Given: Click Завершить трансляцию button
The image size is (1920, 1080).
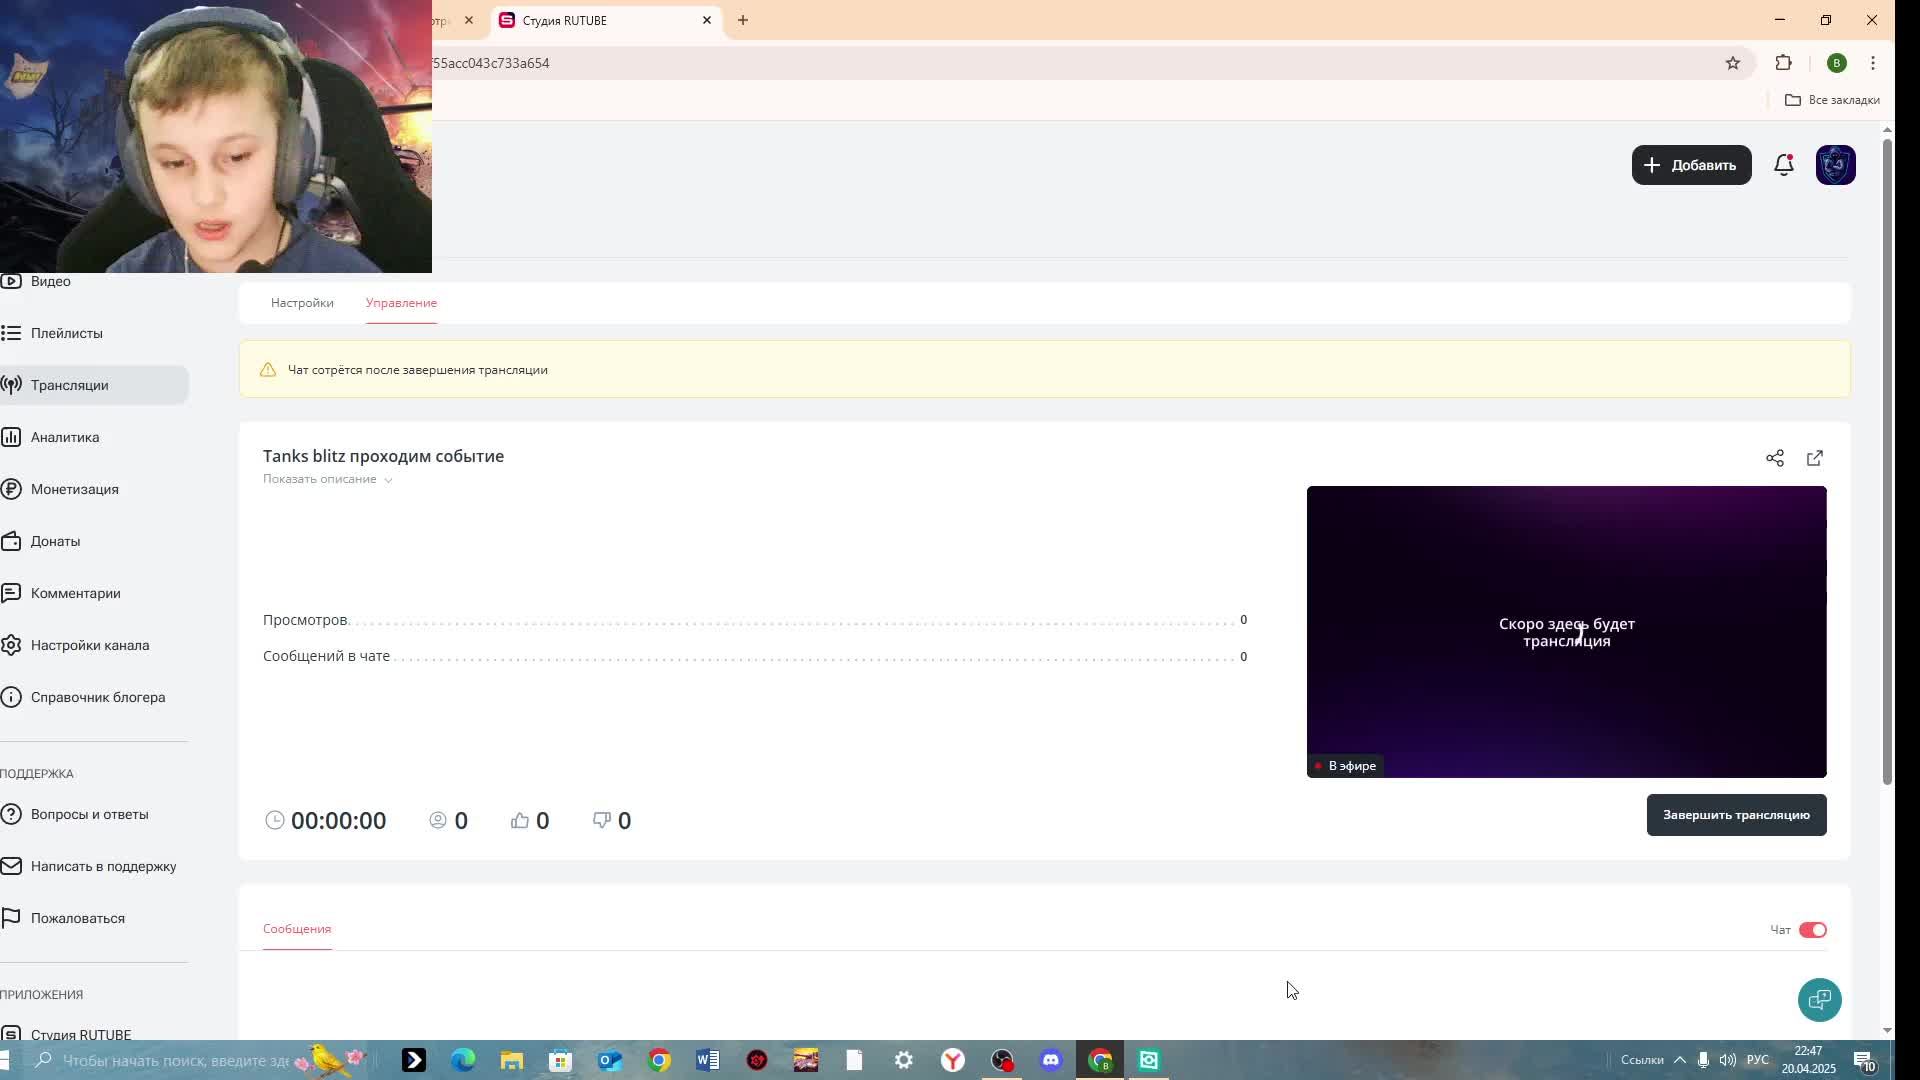Looking at the screenshot, I should (1736, 815).
